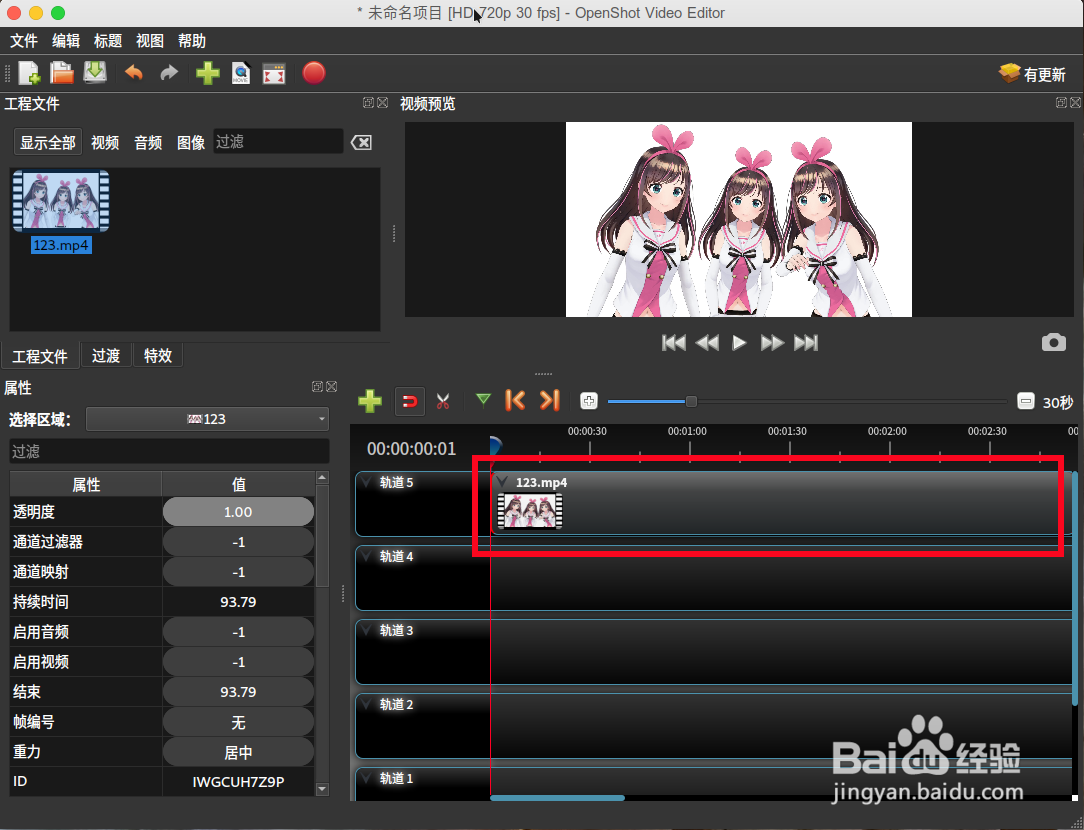Export video with the red circle button
Screen dimensions: 1084x830
[x=314, y=73]
